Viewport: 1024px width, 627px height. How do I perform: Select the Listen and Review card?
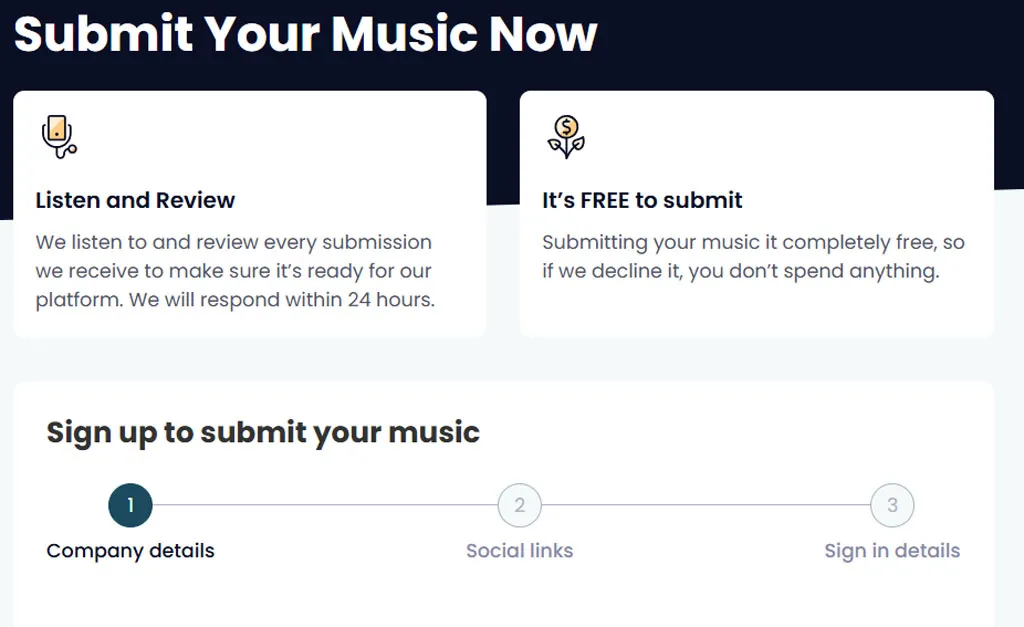tap(249, 214)
